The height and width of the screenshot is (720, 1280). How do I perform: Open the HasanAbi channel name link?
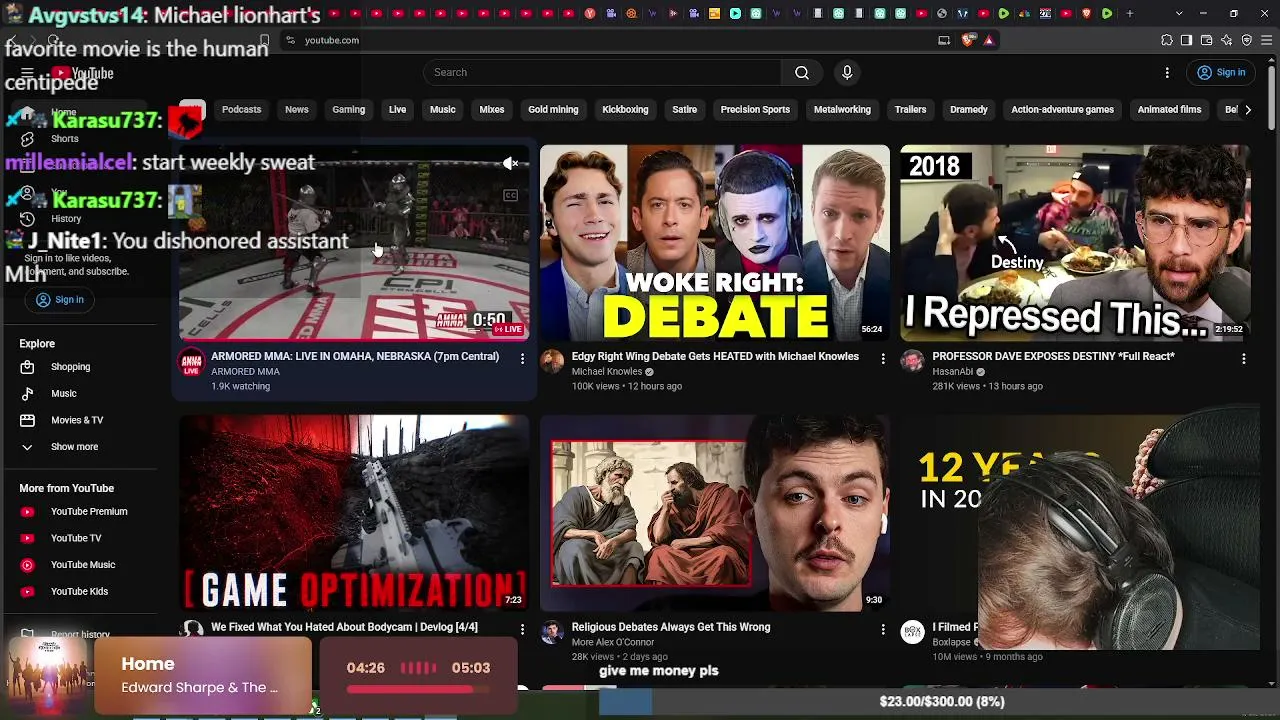click(952, 372)
